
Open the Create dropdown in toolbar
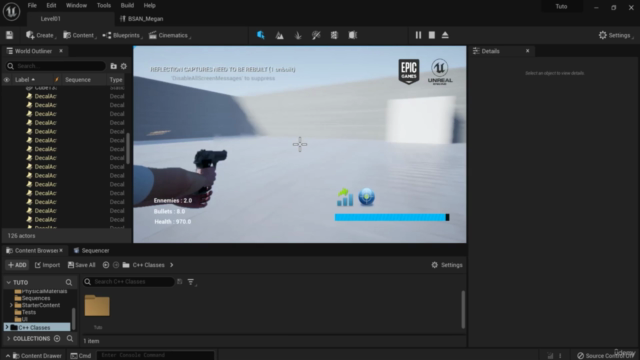(40, 36)
